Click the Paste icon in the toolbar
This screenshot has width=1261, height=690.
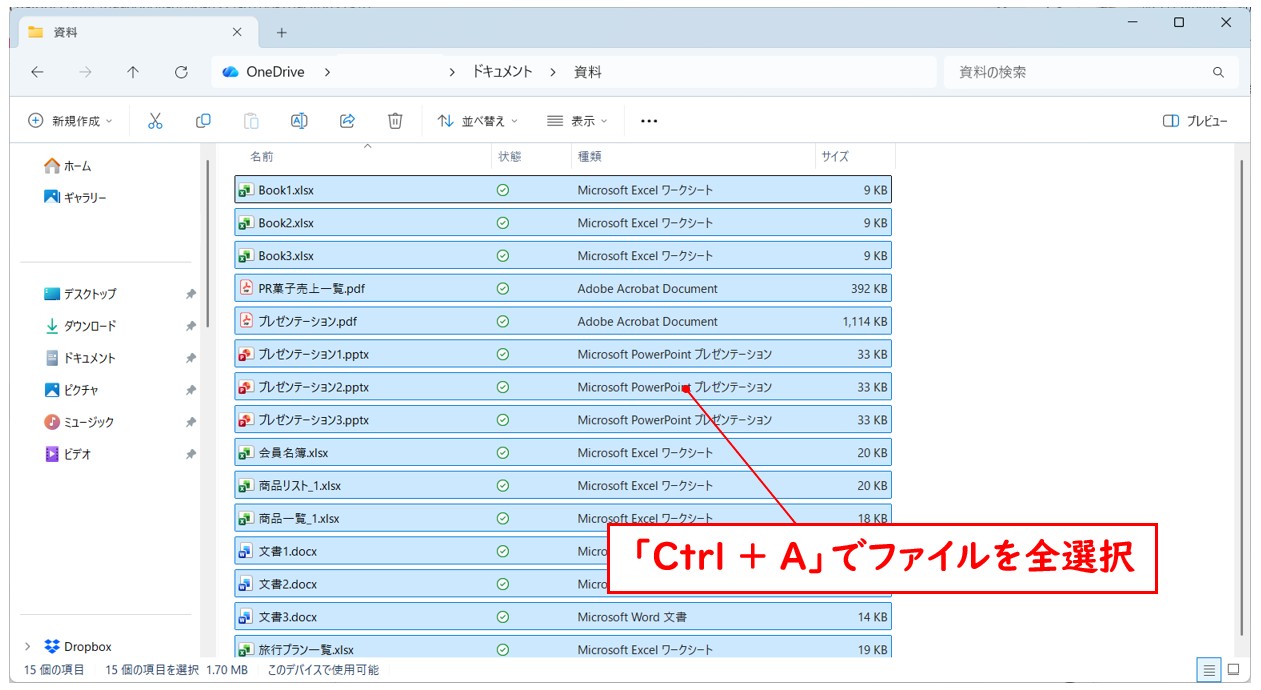pyautogui.click(x=250, y=121)
